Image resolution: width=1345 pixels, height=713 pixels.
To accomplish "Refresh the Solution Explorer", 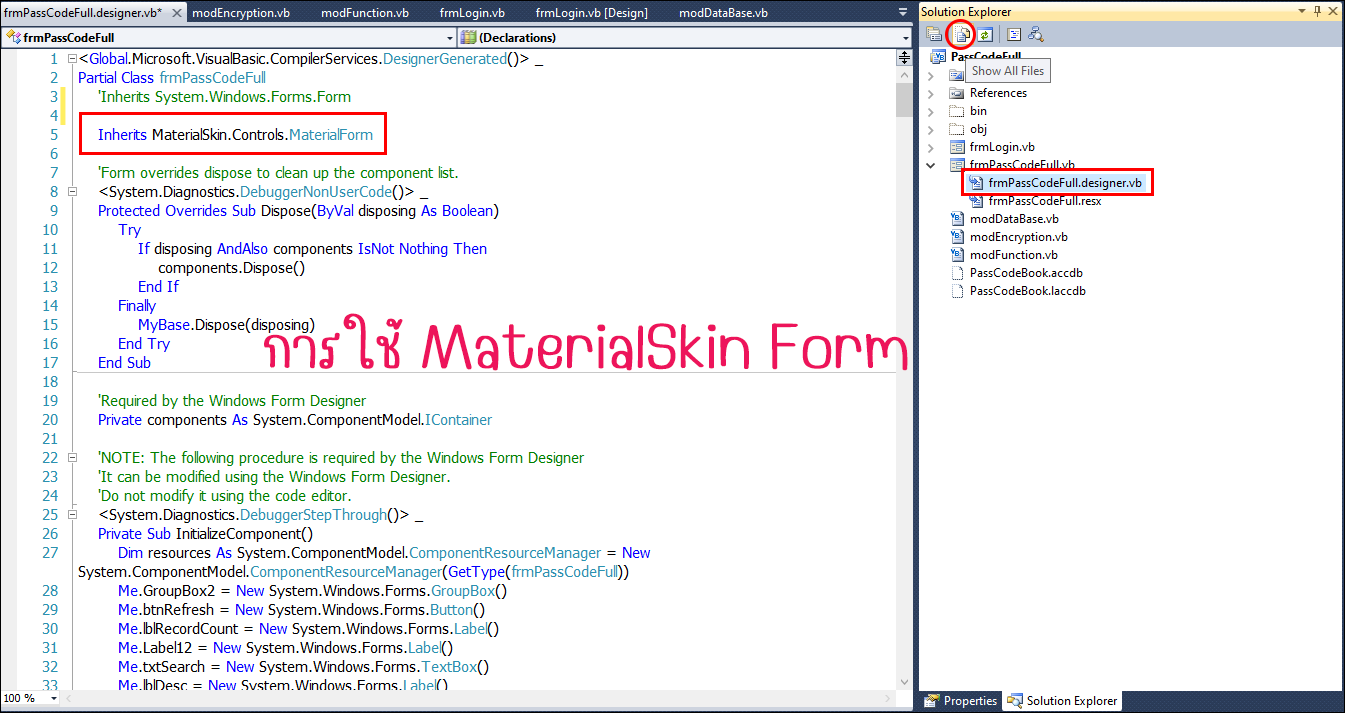I will click(x=984, y=34).
